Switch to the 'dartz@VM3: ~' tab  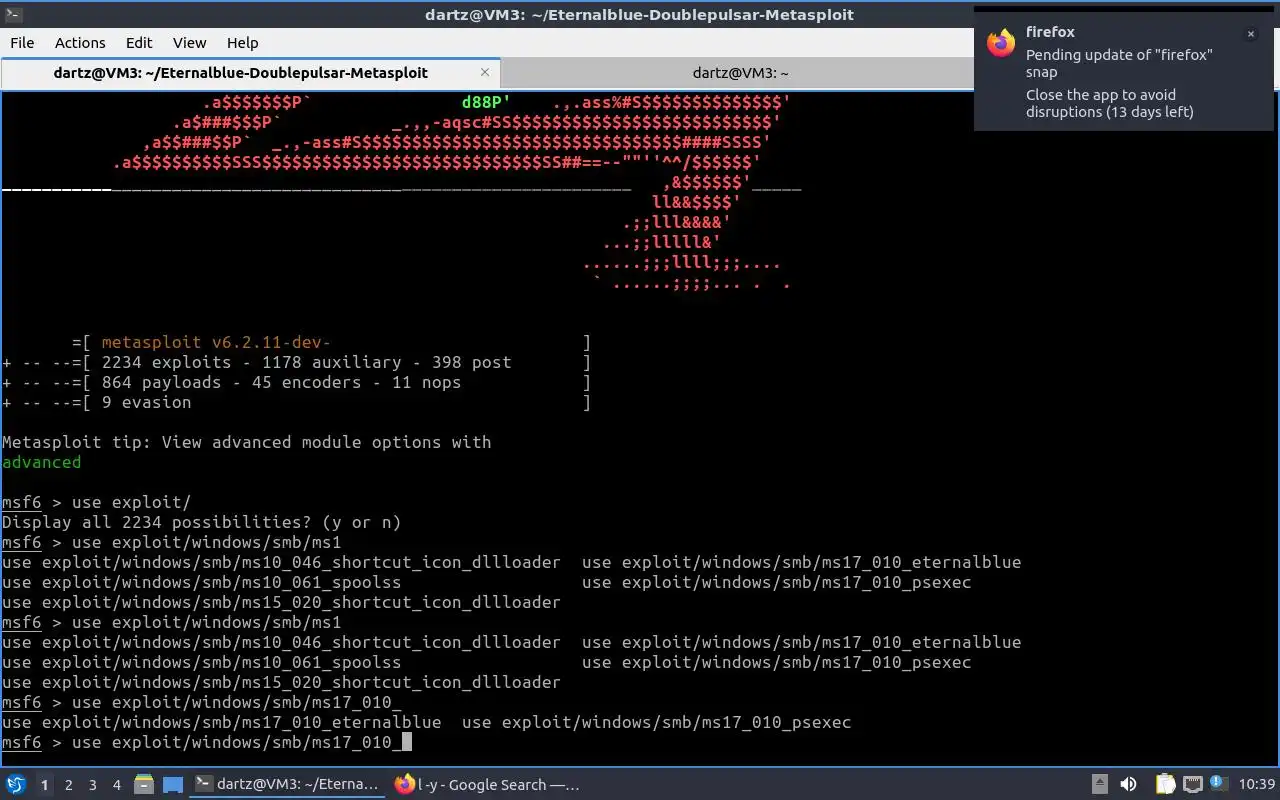[738, 73]
